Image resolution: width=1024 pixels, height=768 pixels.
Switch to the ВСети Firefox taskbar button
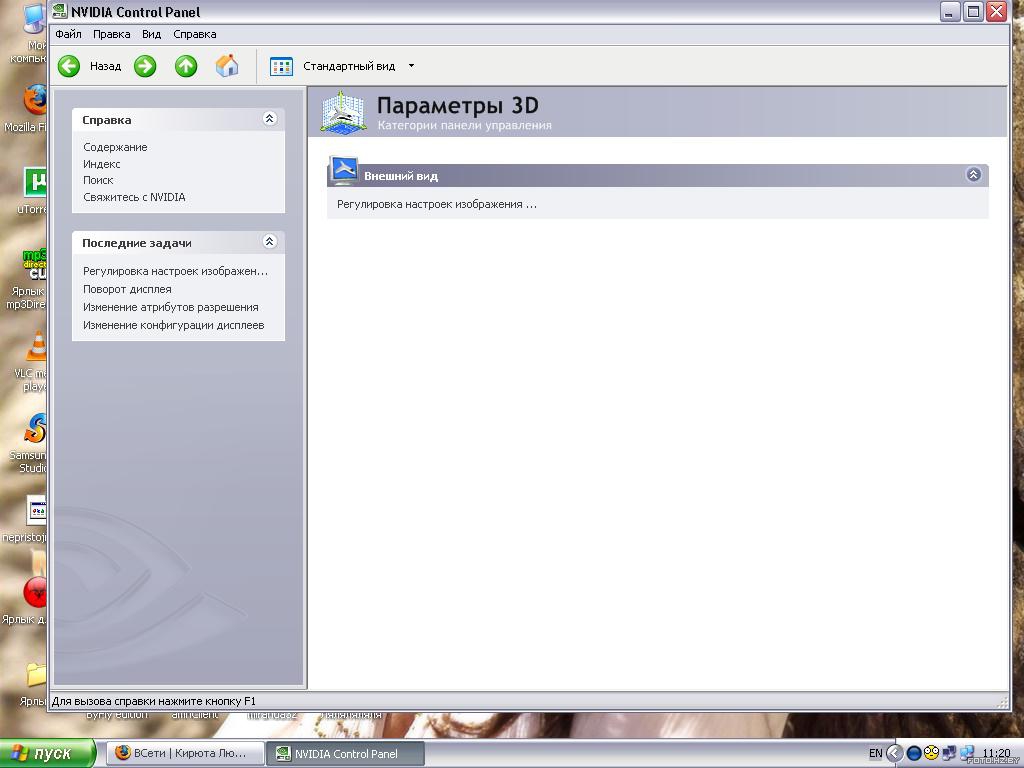coord(185,754)
